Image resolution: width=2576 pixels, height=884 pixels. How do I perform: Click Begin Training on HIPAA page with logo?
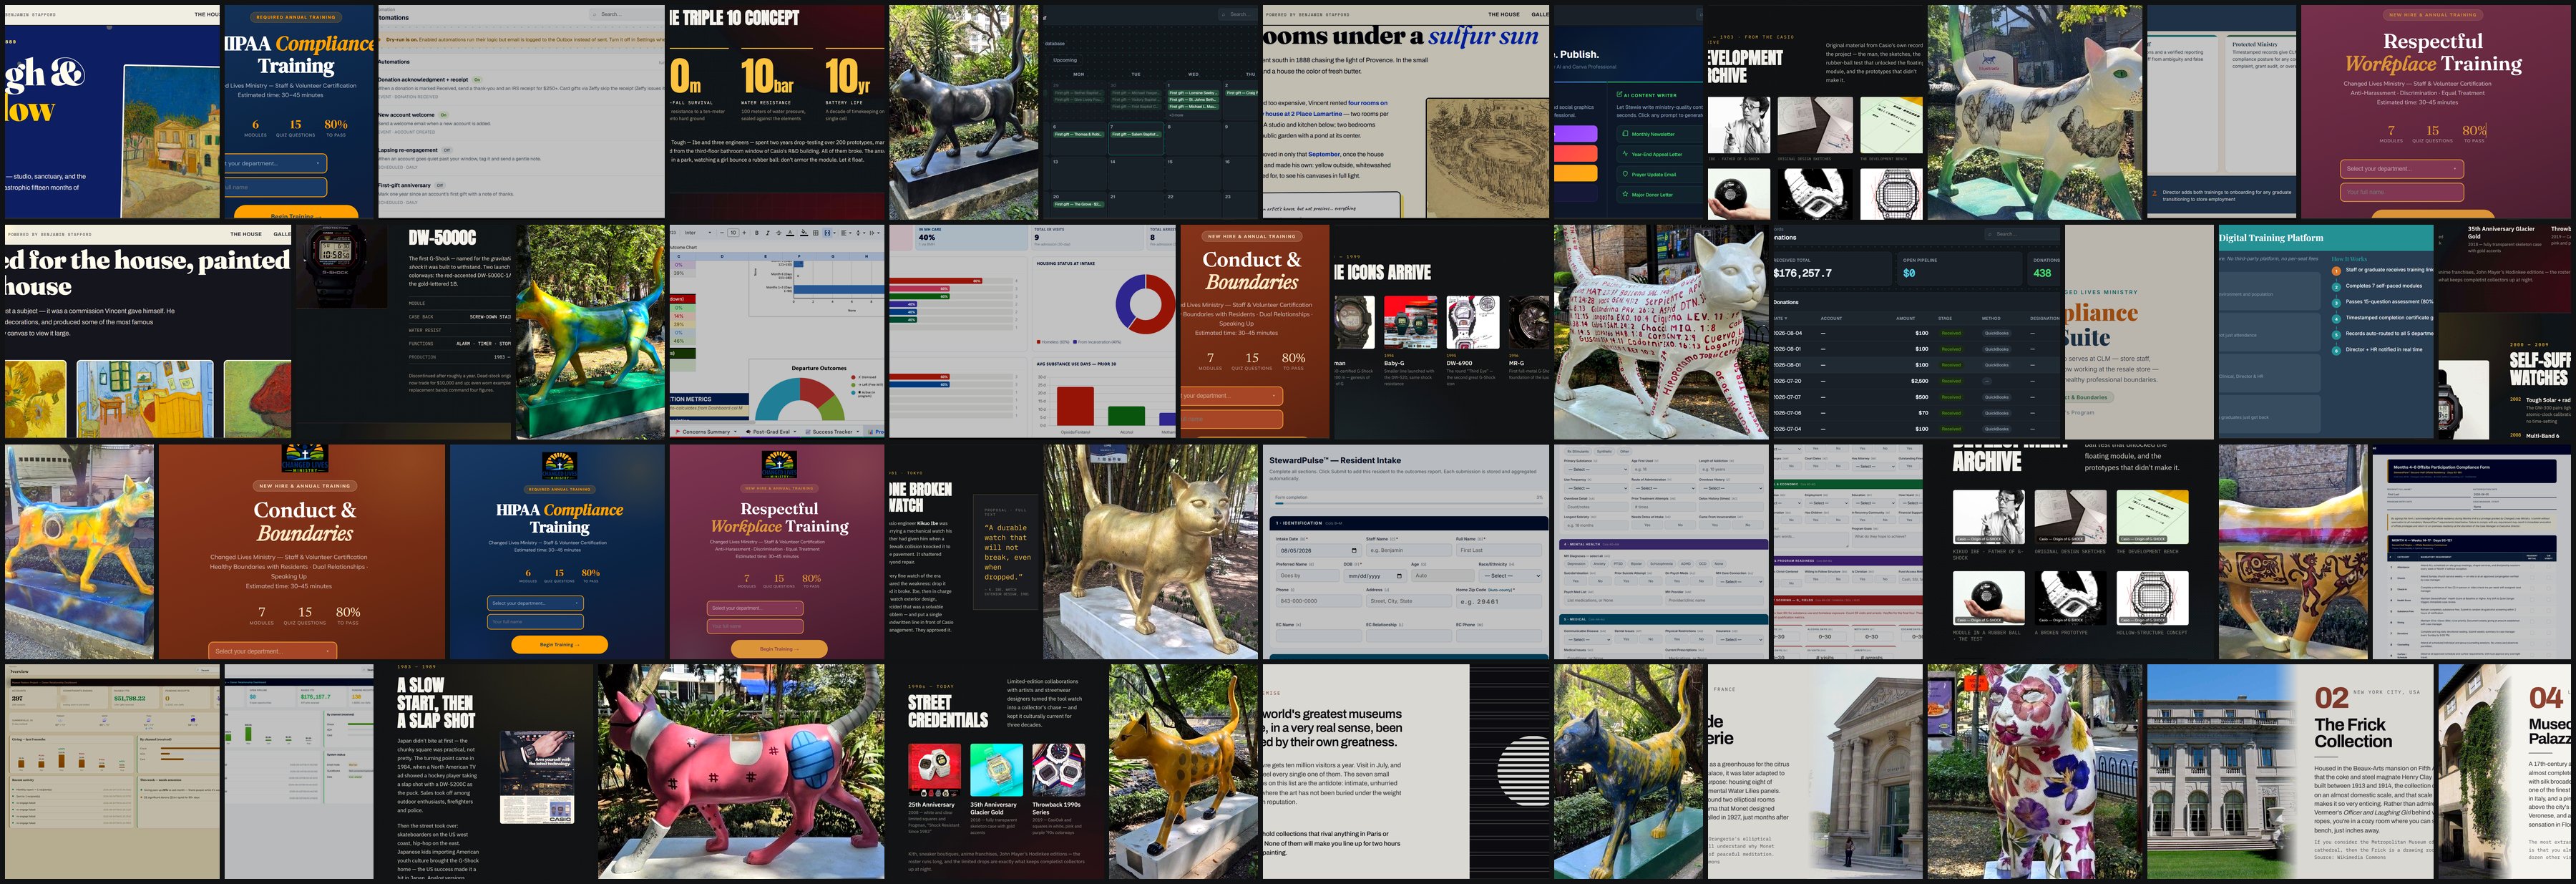pyautogui.click(x=560, y=645)
